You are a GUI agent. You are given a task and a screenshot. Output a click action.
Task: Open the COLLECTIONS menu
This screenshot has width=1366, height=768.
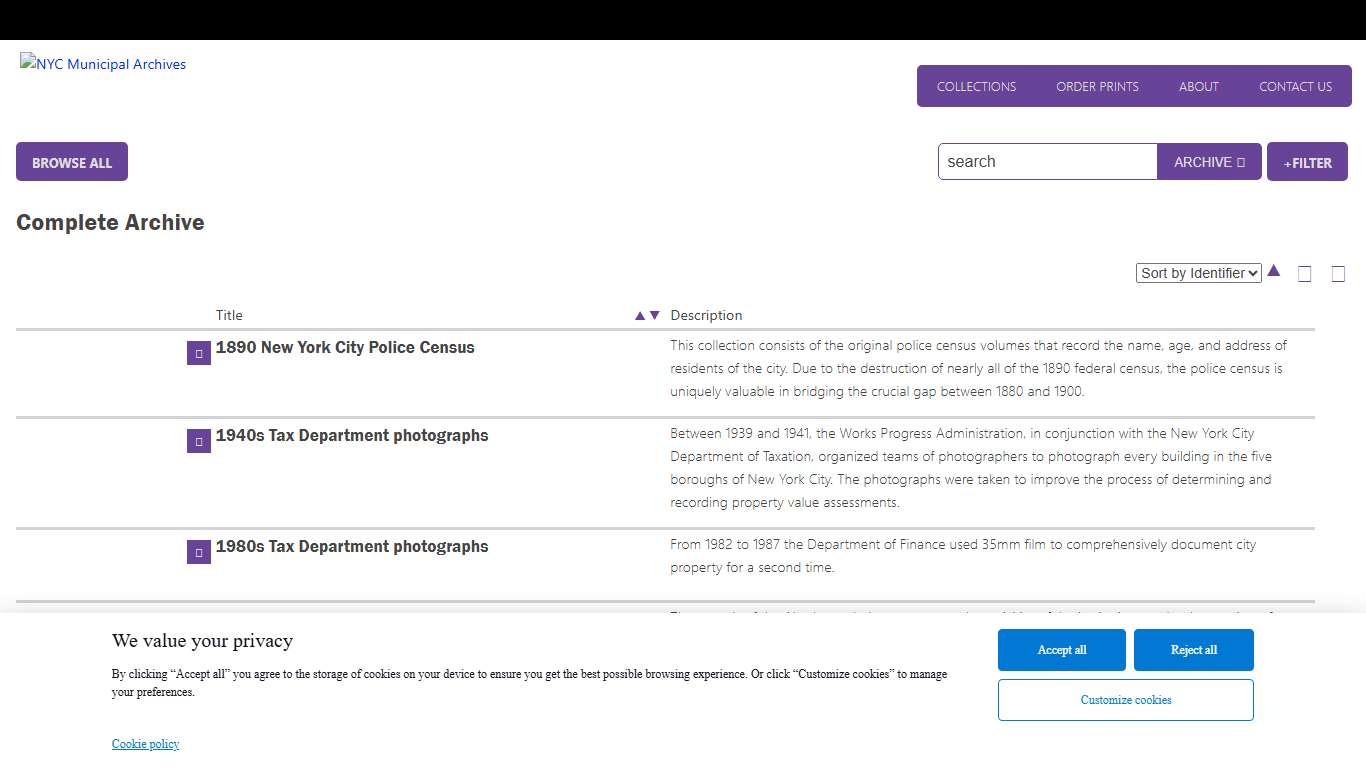point(975,87)
